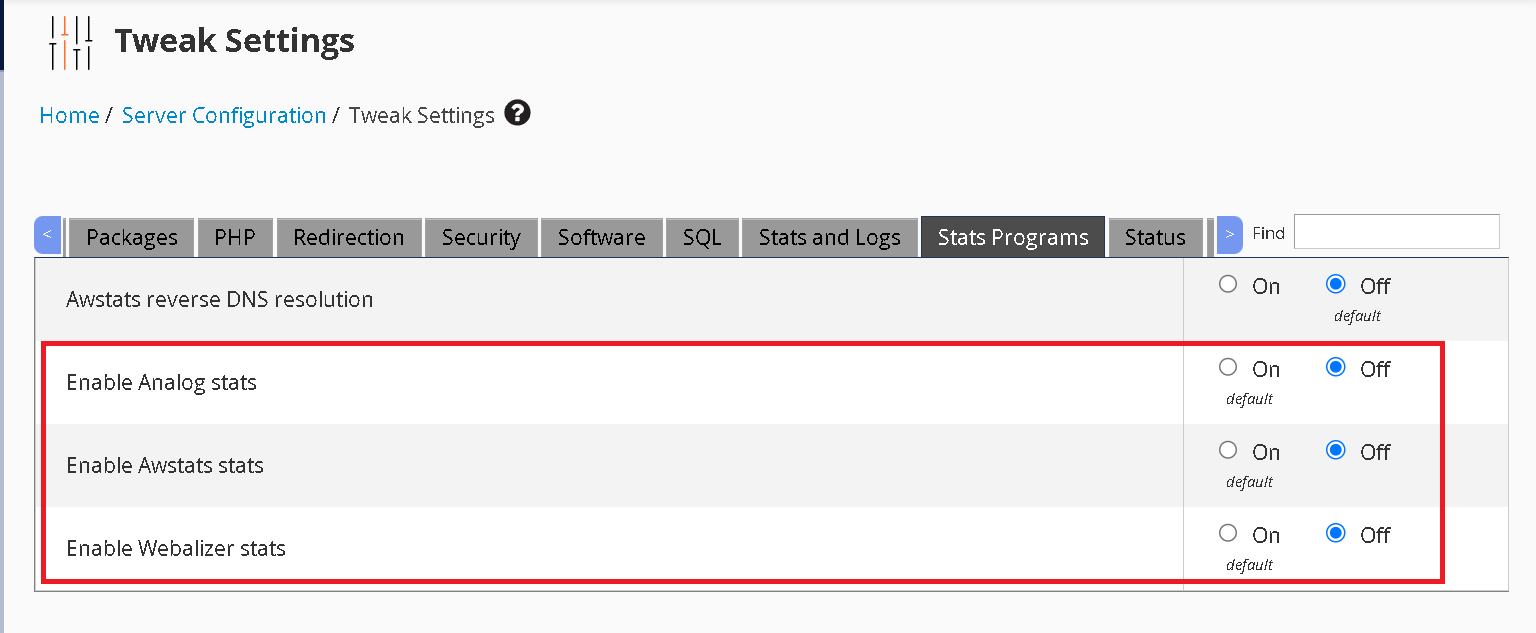Switch to the SQL tab
Image resolution: width=1536 pixels, height=633 pixels.
[x=702, y=237]
